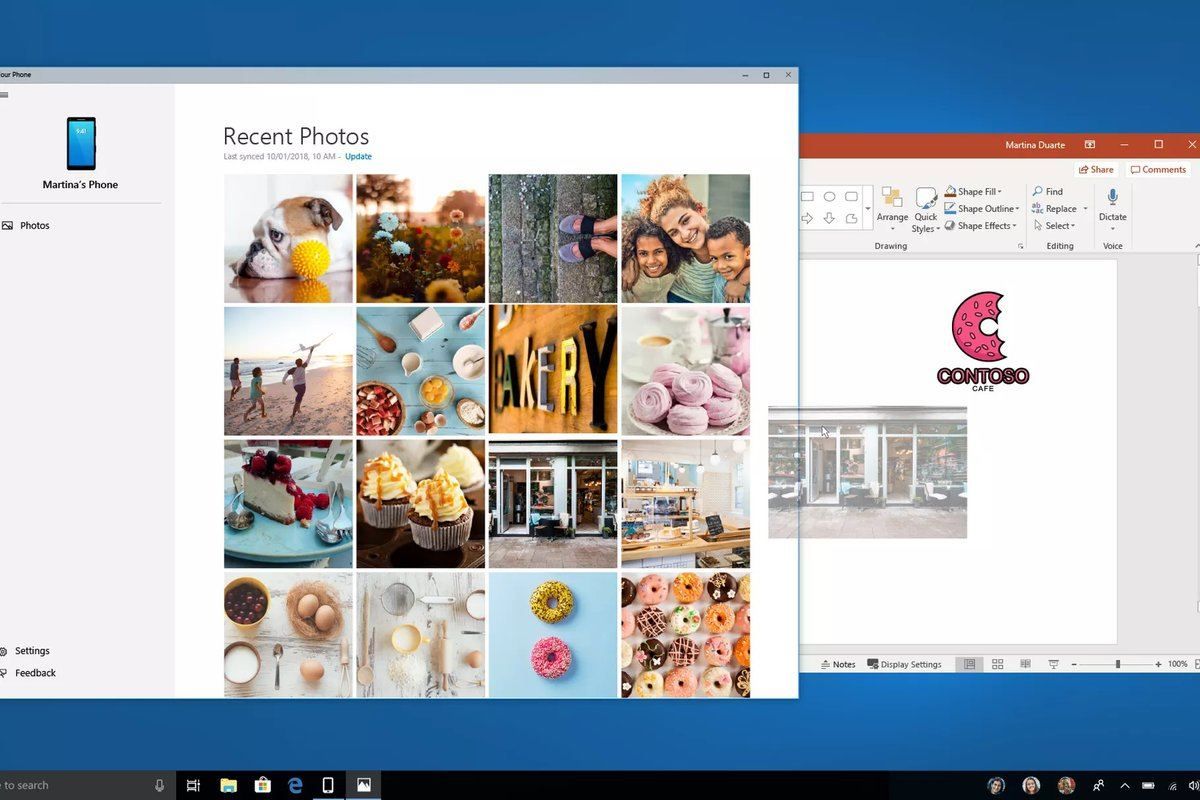Select the oval shape in shapes gallery
The image size is (1200, 800).
(829, 197)
